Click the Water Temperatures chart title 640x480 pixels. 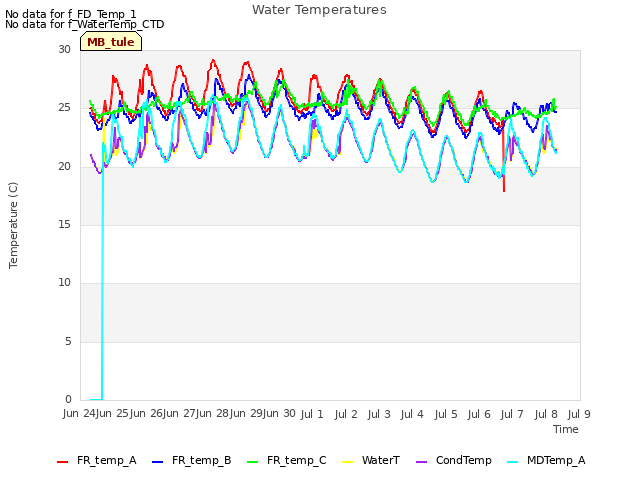pos(319,10)
